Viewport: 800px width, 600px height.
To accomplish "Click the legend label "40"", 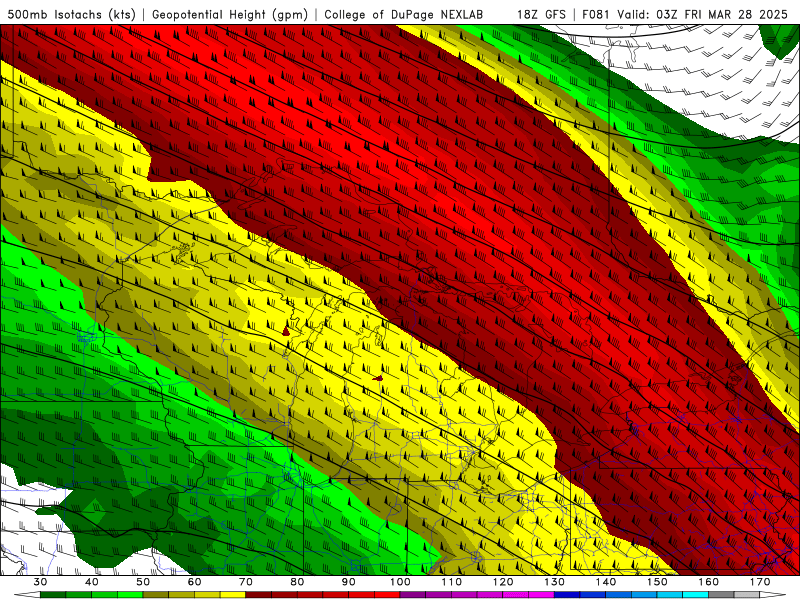I will (x=92, y=582).
